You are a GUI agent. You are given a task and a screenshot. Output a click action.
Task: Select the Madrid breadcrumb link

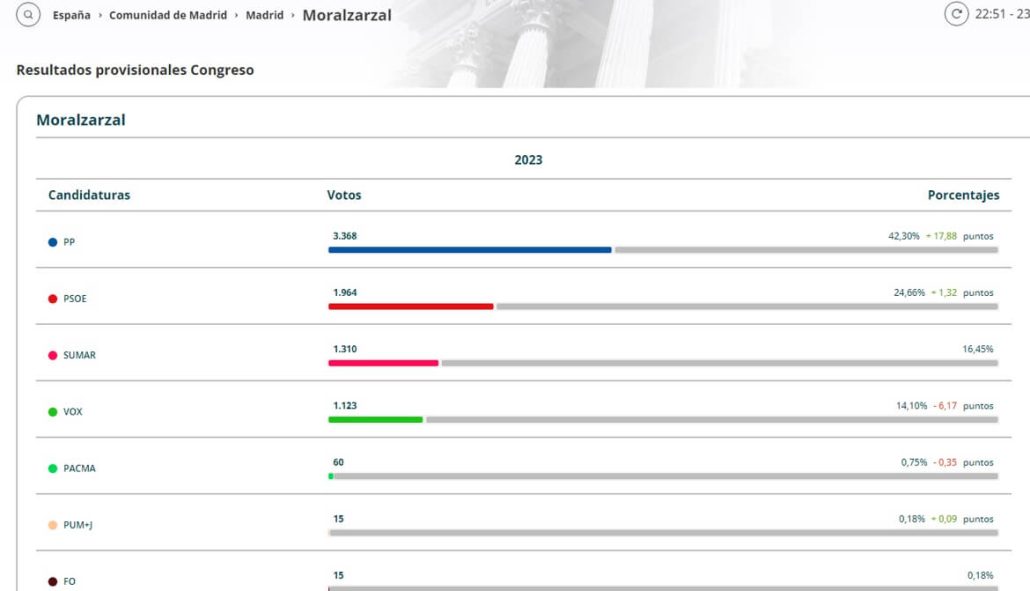click(265, 15)
